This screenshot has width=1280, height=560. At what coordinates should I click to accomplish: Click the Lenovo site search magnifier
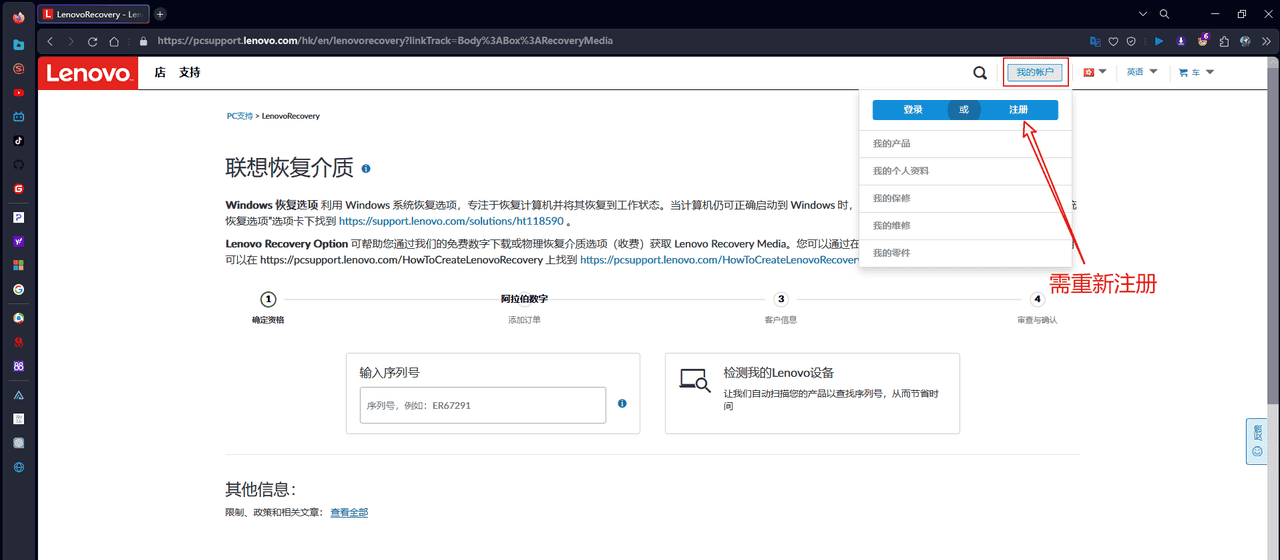980,73
